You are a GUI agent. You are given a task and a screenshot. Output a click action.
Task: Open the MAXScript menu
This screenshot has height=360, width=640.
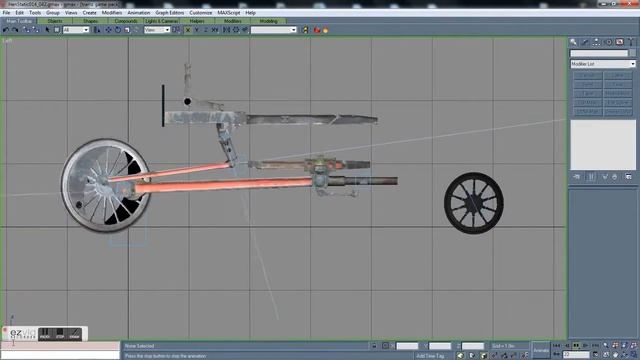(x=229, y=13)
